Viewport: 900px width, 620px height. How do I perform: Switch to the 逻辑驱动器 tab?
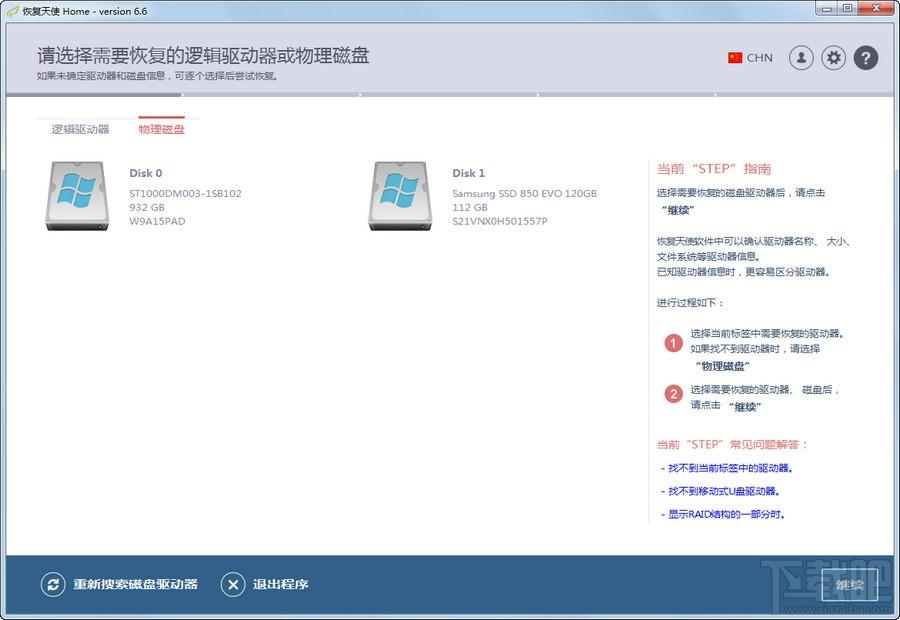(81, 129)
